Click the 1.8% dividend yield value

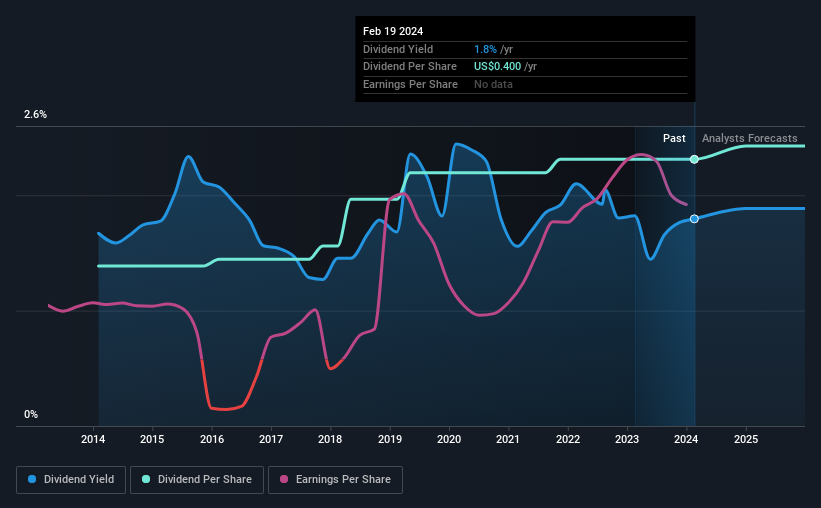(485, 49)
